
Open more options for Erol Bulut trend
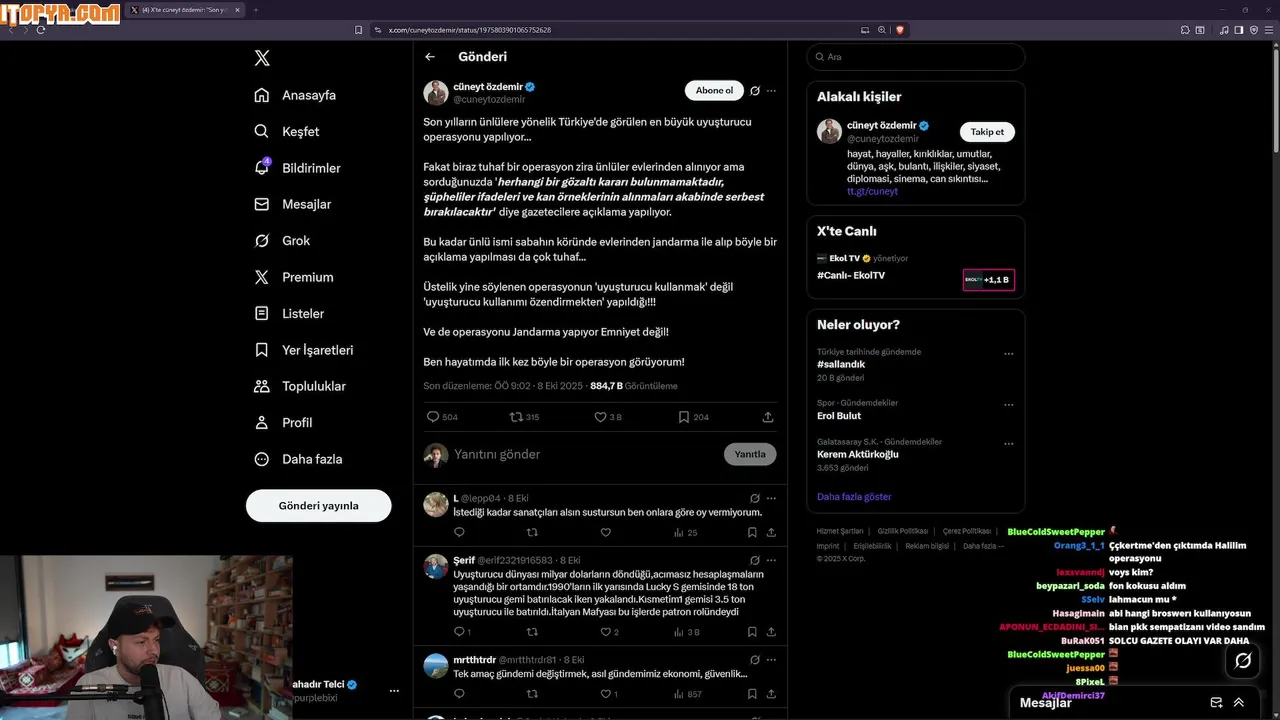pos(1009,405)
